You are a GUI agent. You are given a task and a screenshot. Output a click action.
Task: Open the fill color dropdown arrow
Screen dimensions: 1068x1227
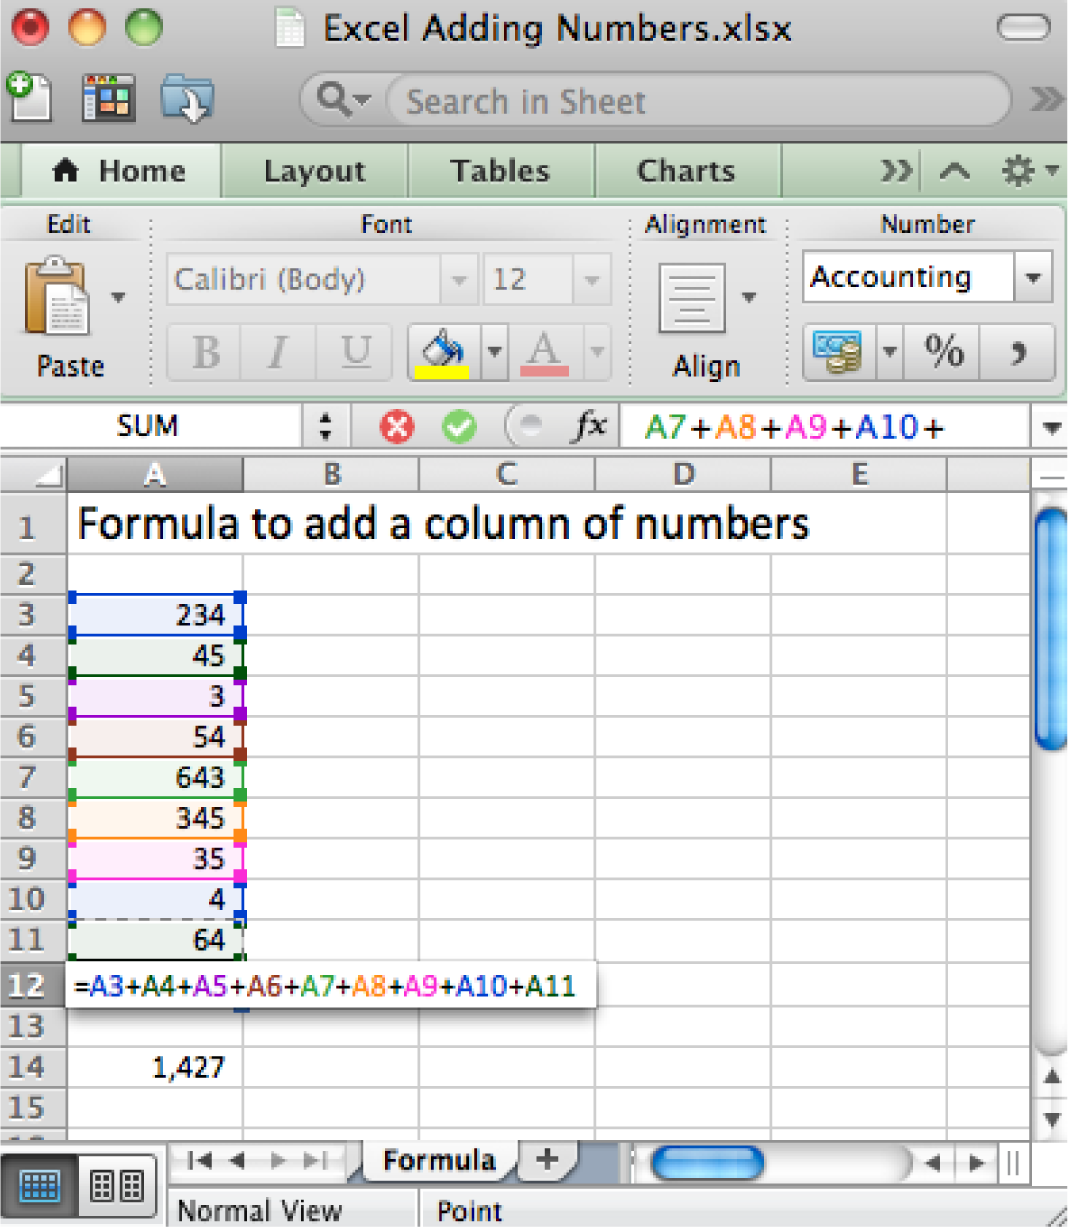coord(494,352)
